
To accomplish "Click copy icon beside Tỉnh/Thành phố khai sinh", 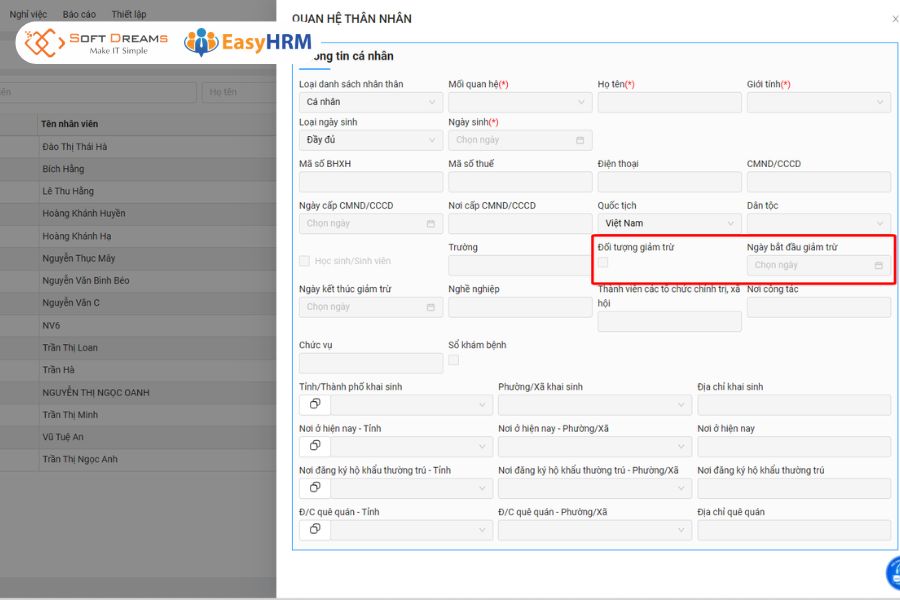I will (315, 404).
